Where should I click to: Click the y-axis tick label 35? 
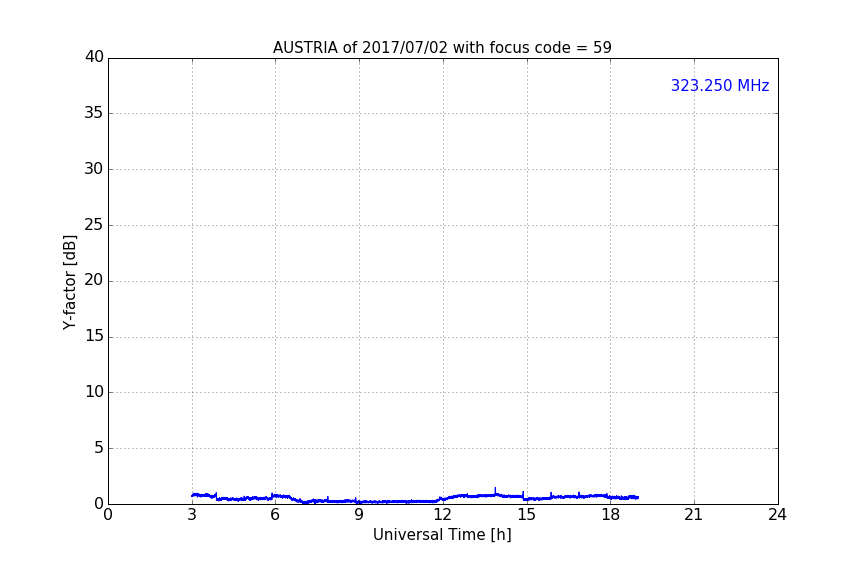tap(94, 113)
